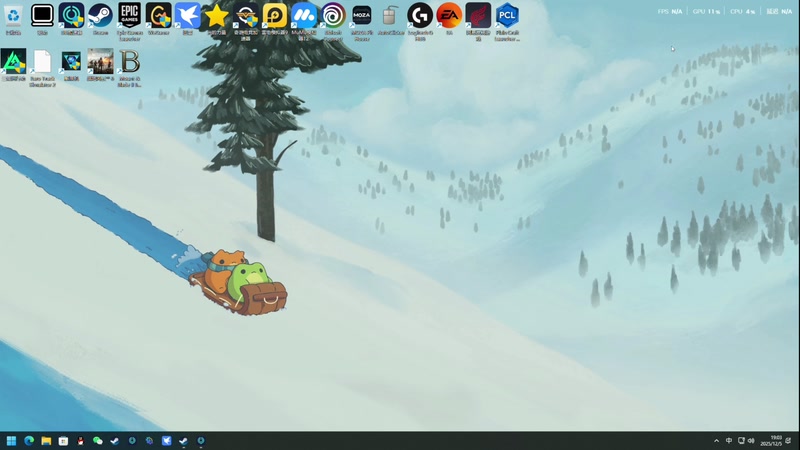The image size is (800, 450).
Task: Open Microsoft Store taskbar icon
Action: pos(63,440)
